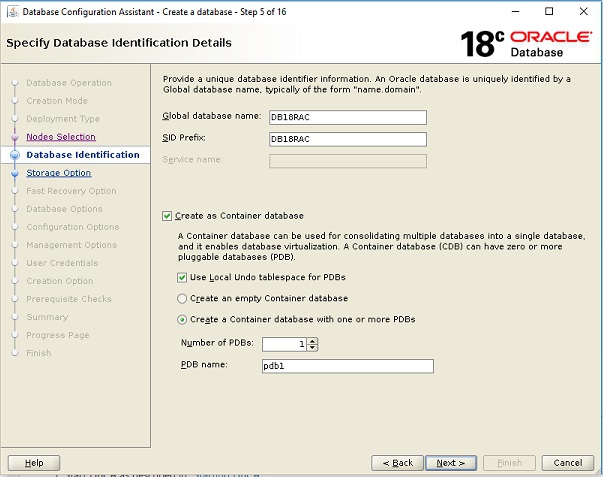The width and height of the screenshot is (603, 477).
Task: Click the Database Options step
Action: [x=64, y=209]
